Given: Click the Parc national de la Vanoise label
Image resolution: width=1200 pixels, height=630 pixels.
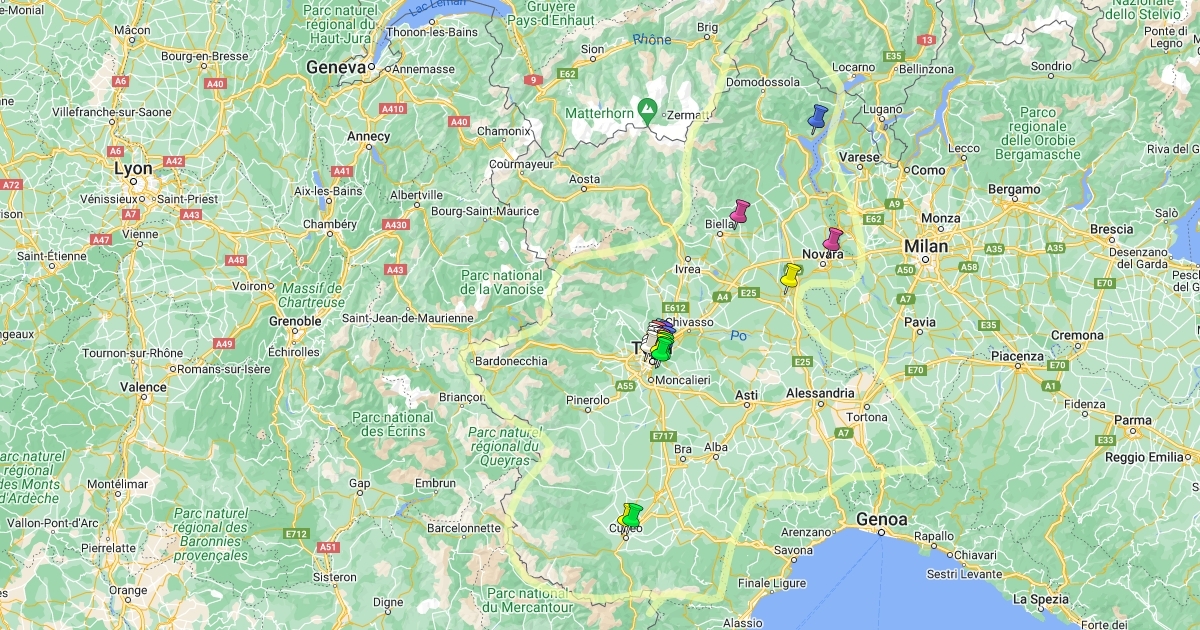Looking at the screenshot, I should click(502, 282).
